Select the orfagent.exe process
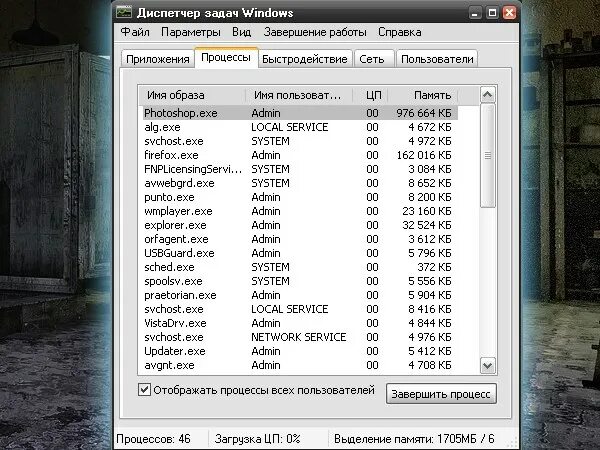The image size is (600, 450). 300,239
